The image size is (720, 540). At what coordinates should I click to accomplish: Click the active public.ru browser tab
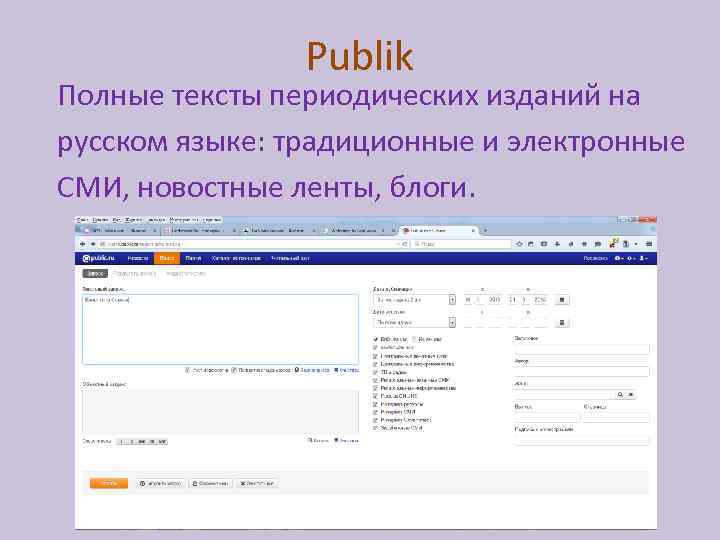[x=439, y=231]
